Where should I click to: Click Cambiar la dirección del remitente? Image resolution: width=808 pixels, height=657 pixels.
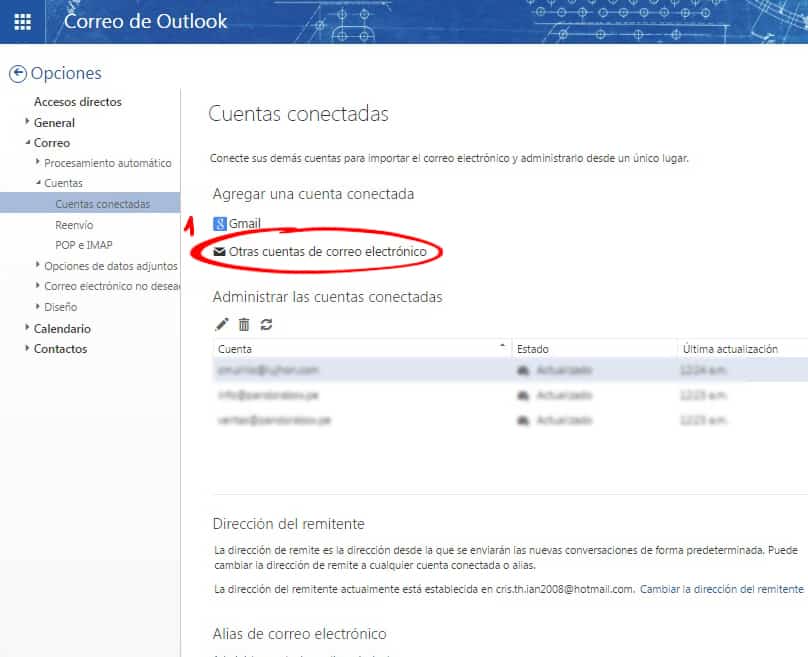(x=721, y=589)
